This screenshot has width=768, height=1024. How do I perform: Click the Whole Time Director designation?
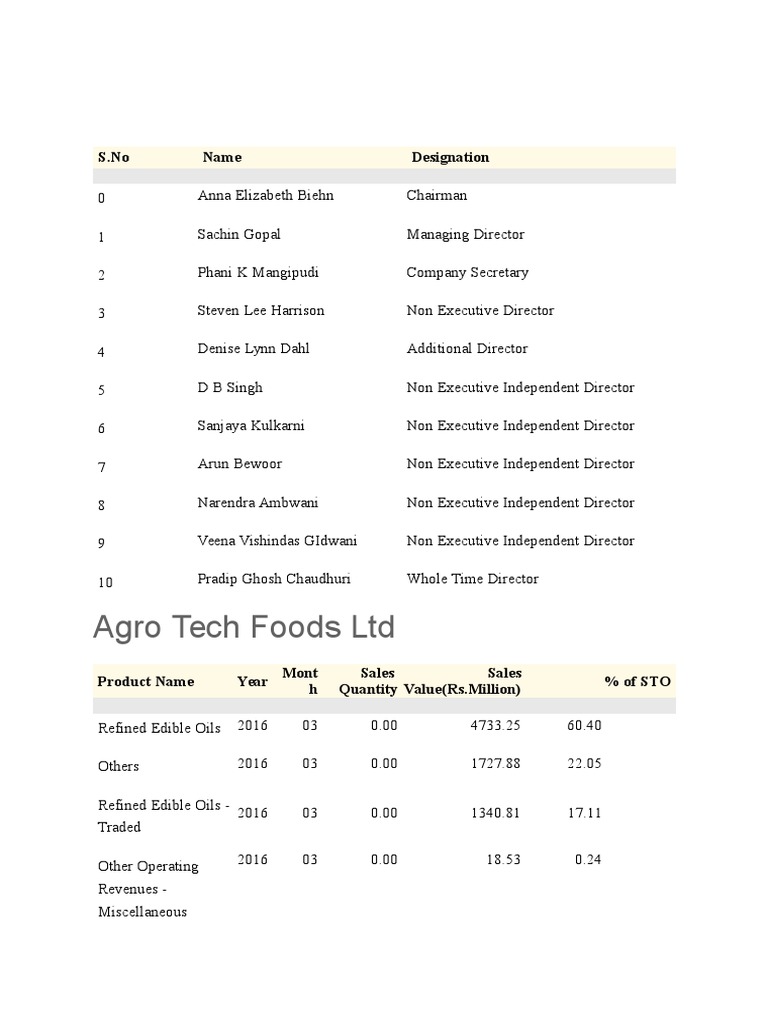pyautogui.click(x=472, y=579)
